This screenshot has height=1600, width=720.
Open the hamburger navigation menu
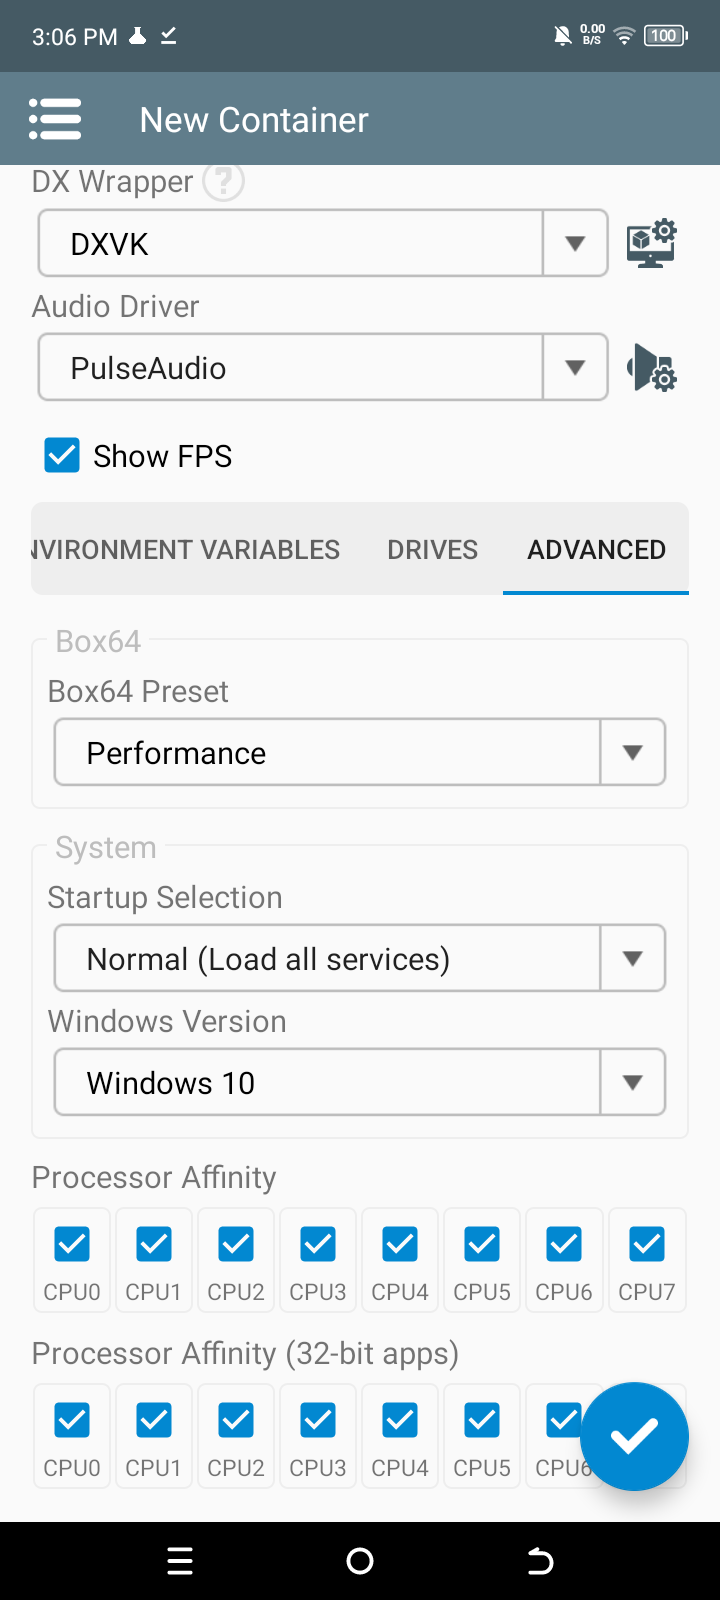tap(55, 119)
